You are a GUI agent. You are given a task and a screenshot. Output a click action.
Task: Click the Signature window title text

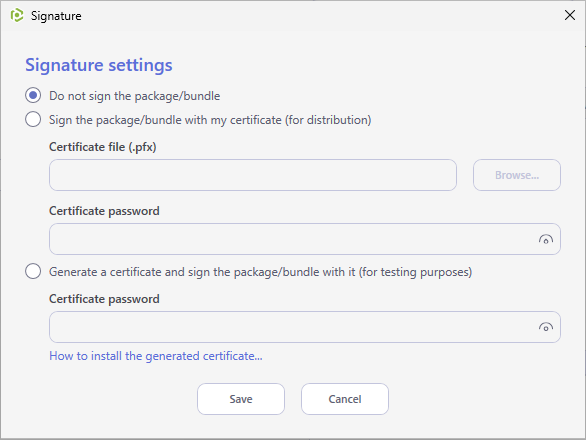(56, 16)
